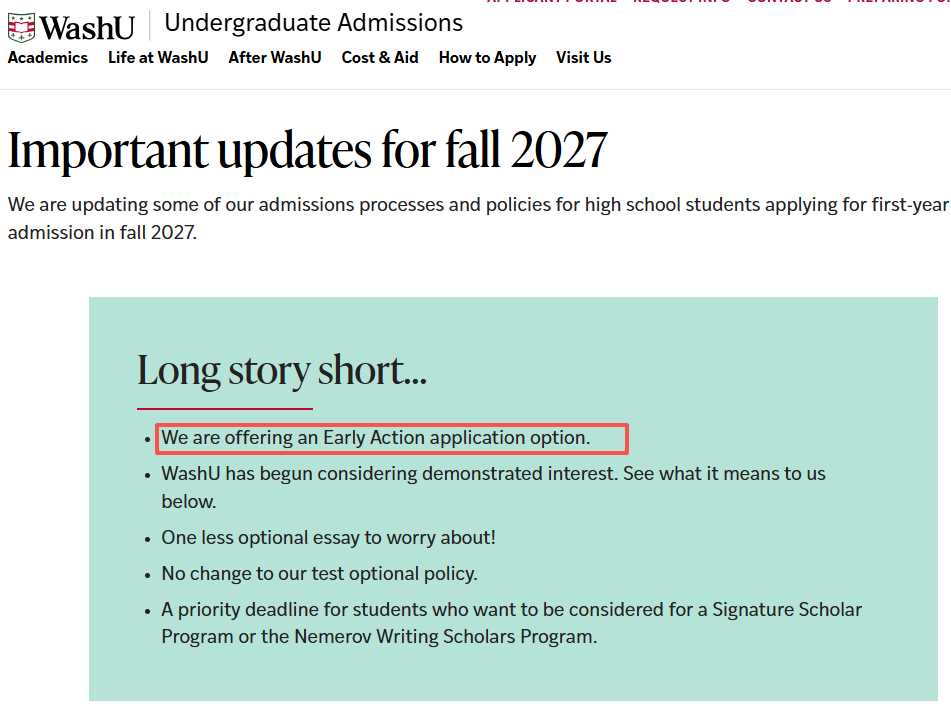The width and height of the screenshot is (951, 715).
Task: Select the Visit Us menu item
Action: [583, 58]
